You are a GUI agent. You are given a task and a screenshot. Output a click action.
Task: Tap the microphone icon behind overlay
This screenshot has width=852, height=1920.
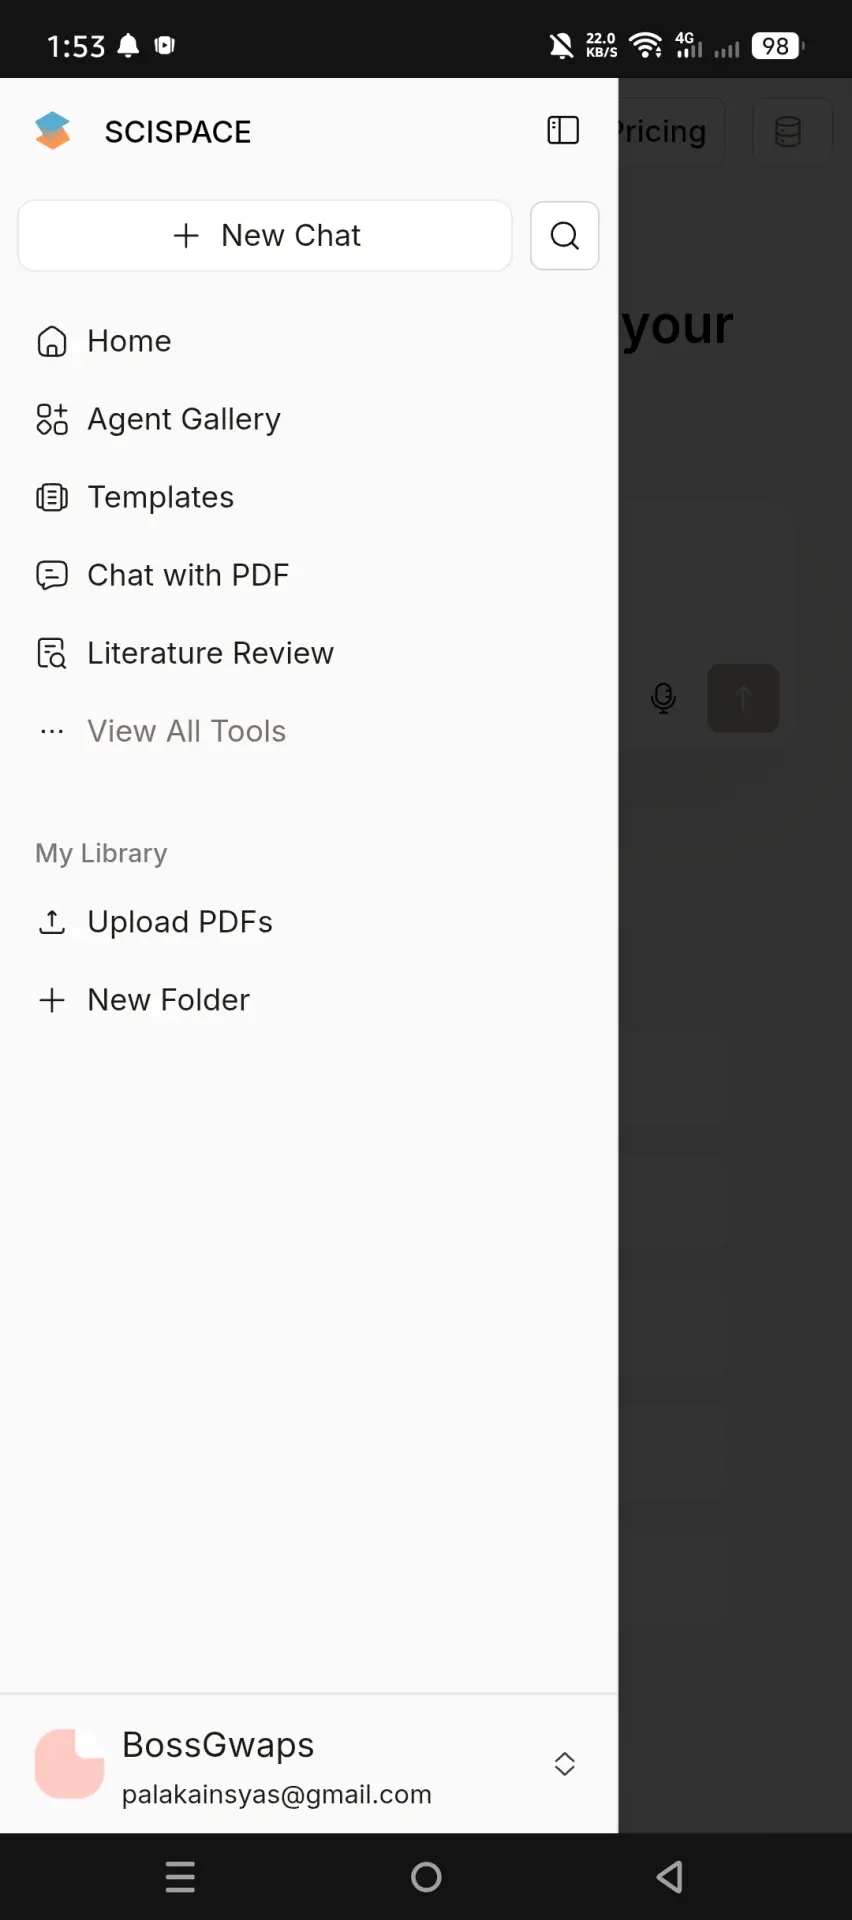click(x=663, y=698)
